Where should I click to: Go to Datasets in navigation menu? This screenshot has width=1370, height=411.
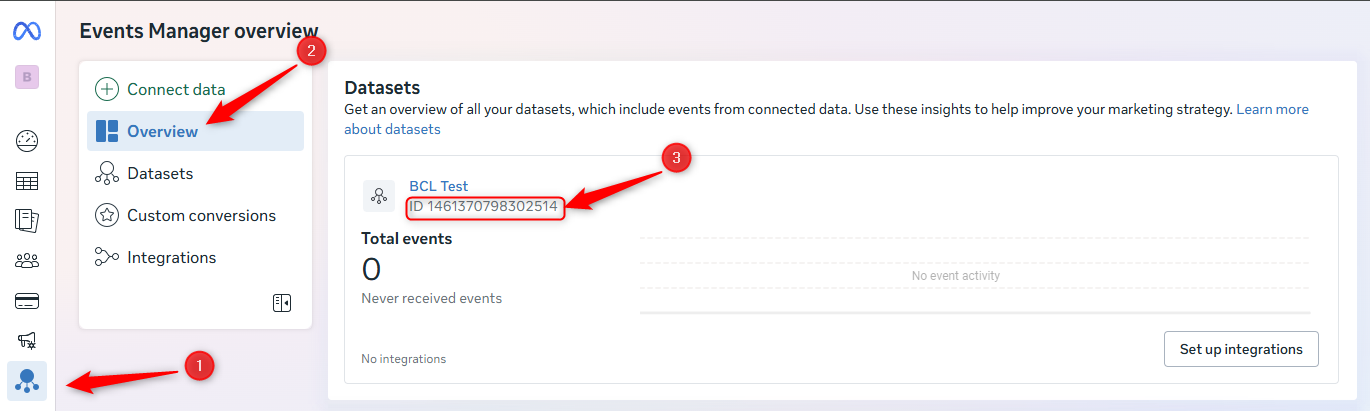160,173
